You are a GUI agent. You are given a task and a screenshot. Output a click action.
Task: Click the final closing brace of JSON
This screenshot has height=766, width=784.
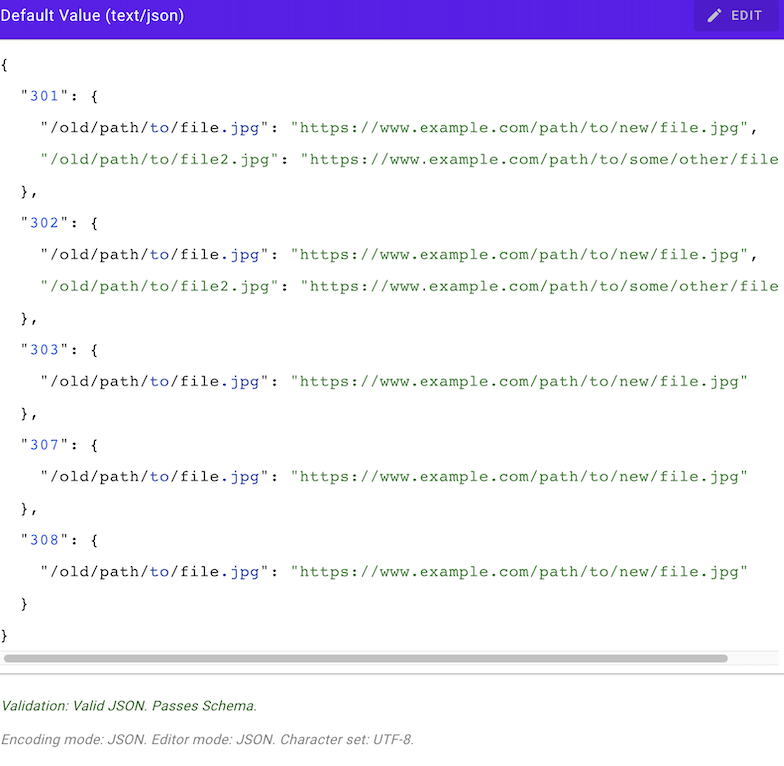coord(4,636)
